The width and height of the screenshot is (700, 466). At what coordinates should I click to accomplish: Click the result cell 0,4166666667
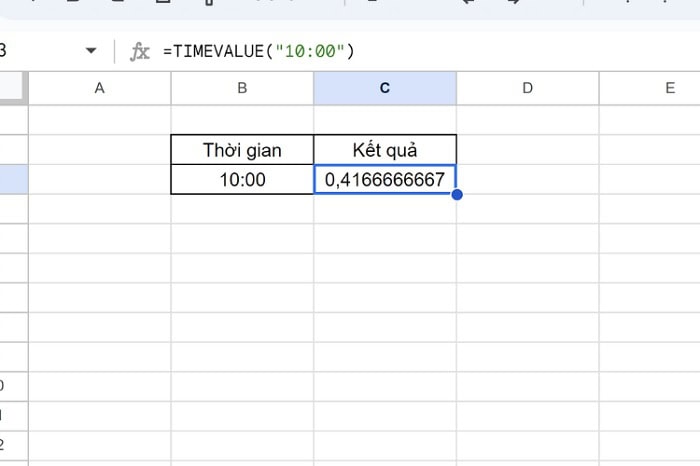click(x=385, y=180)
